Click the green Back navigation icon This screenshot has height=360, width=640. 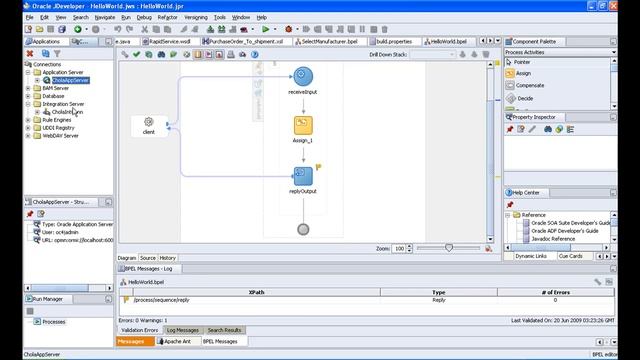[78, 29]
